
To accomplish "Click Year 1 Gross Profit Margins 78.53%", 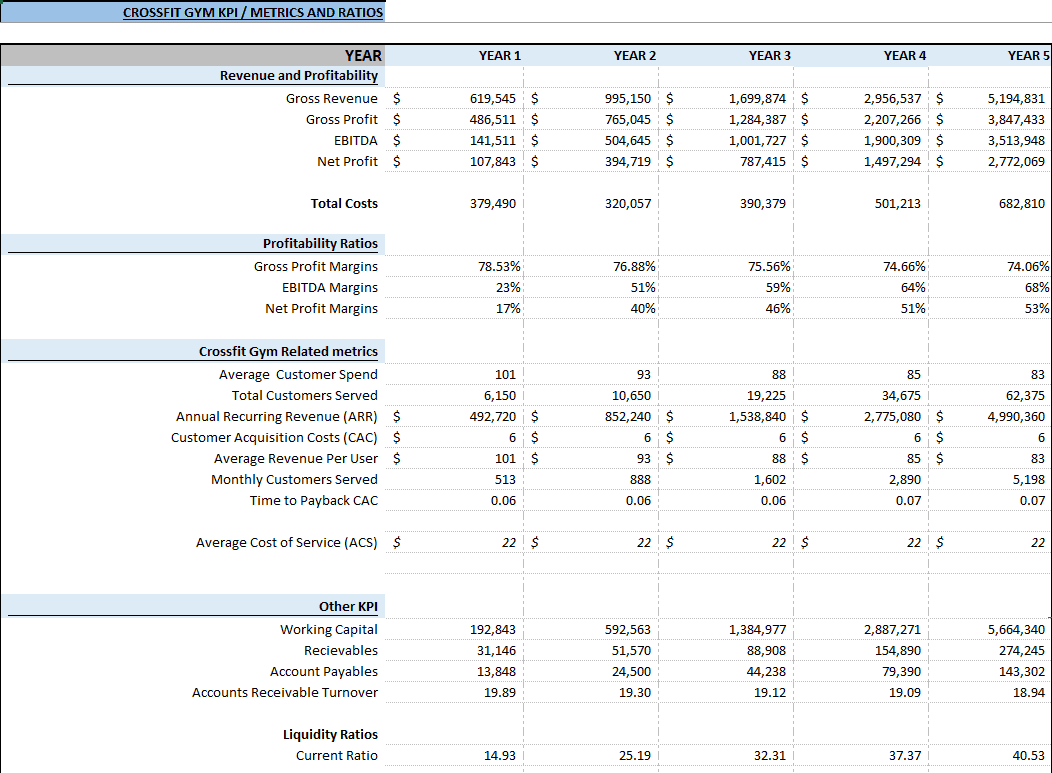I will click(x=499, y=266).
